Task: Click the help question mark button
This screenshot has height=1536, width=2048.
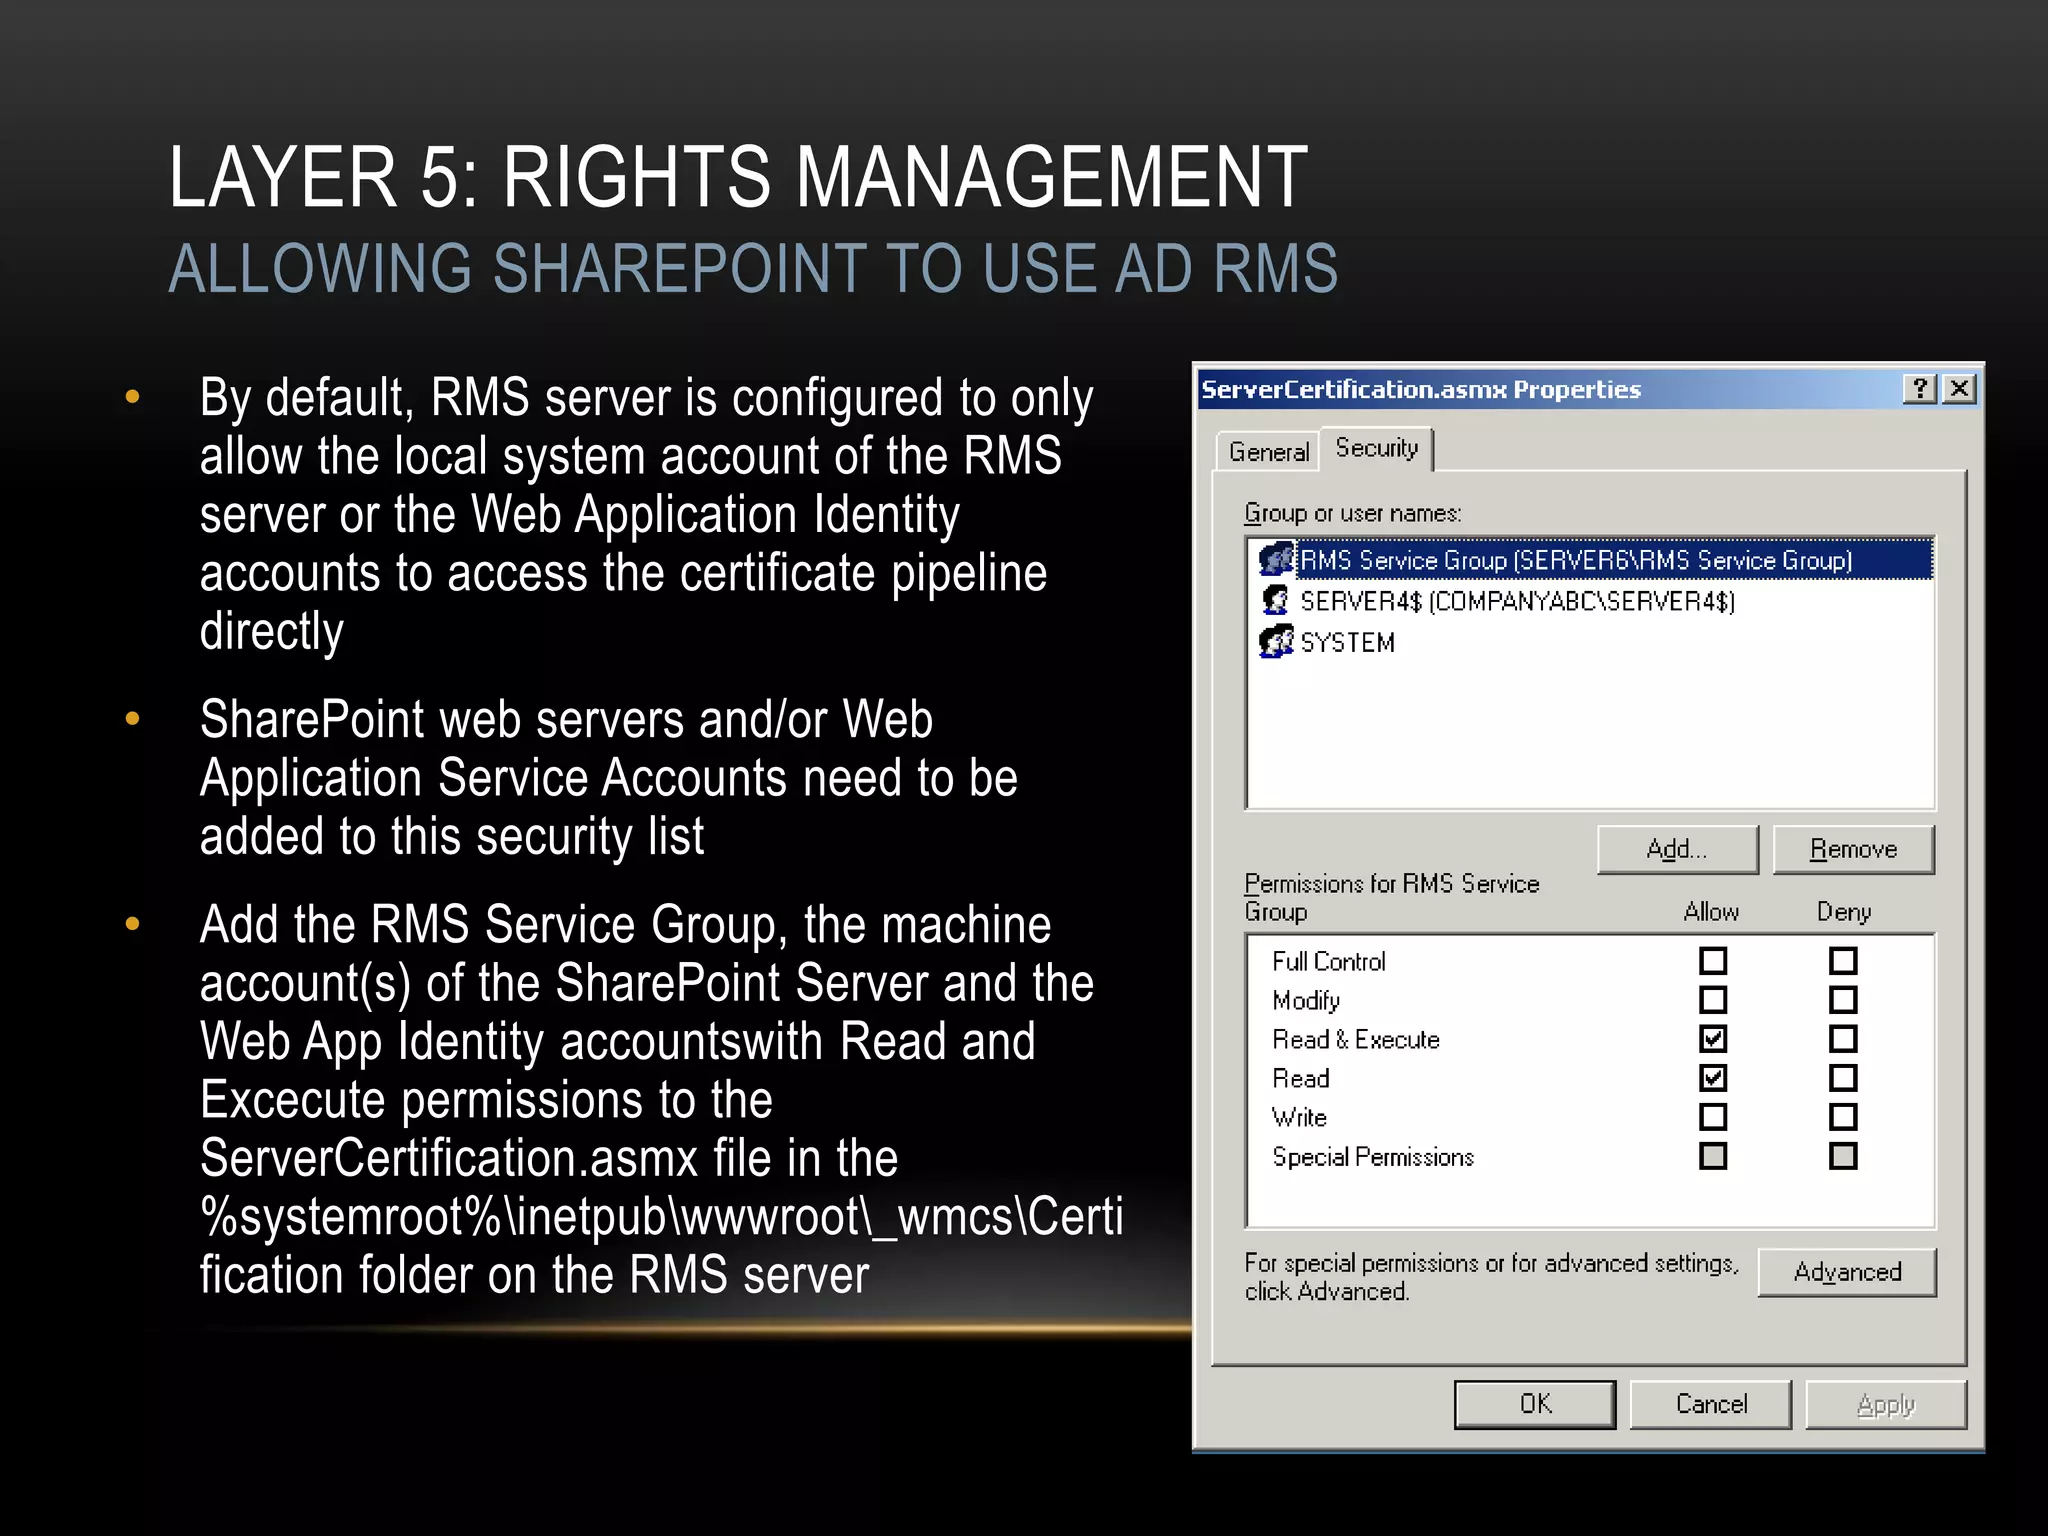Action: (1920, 389)
